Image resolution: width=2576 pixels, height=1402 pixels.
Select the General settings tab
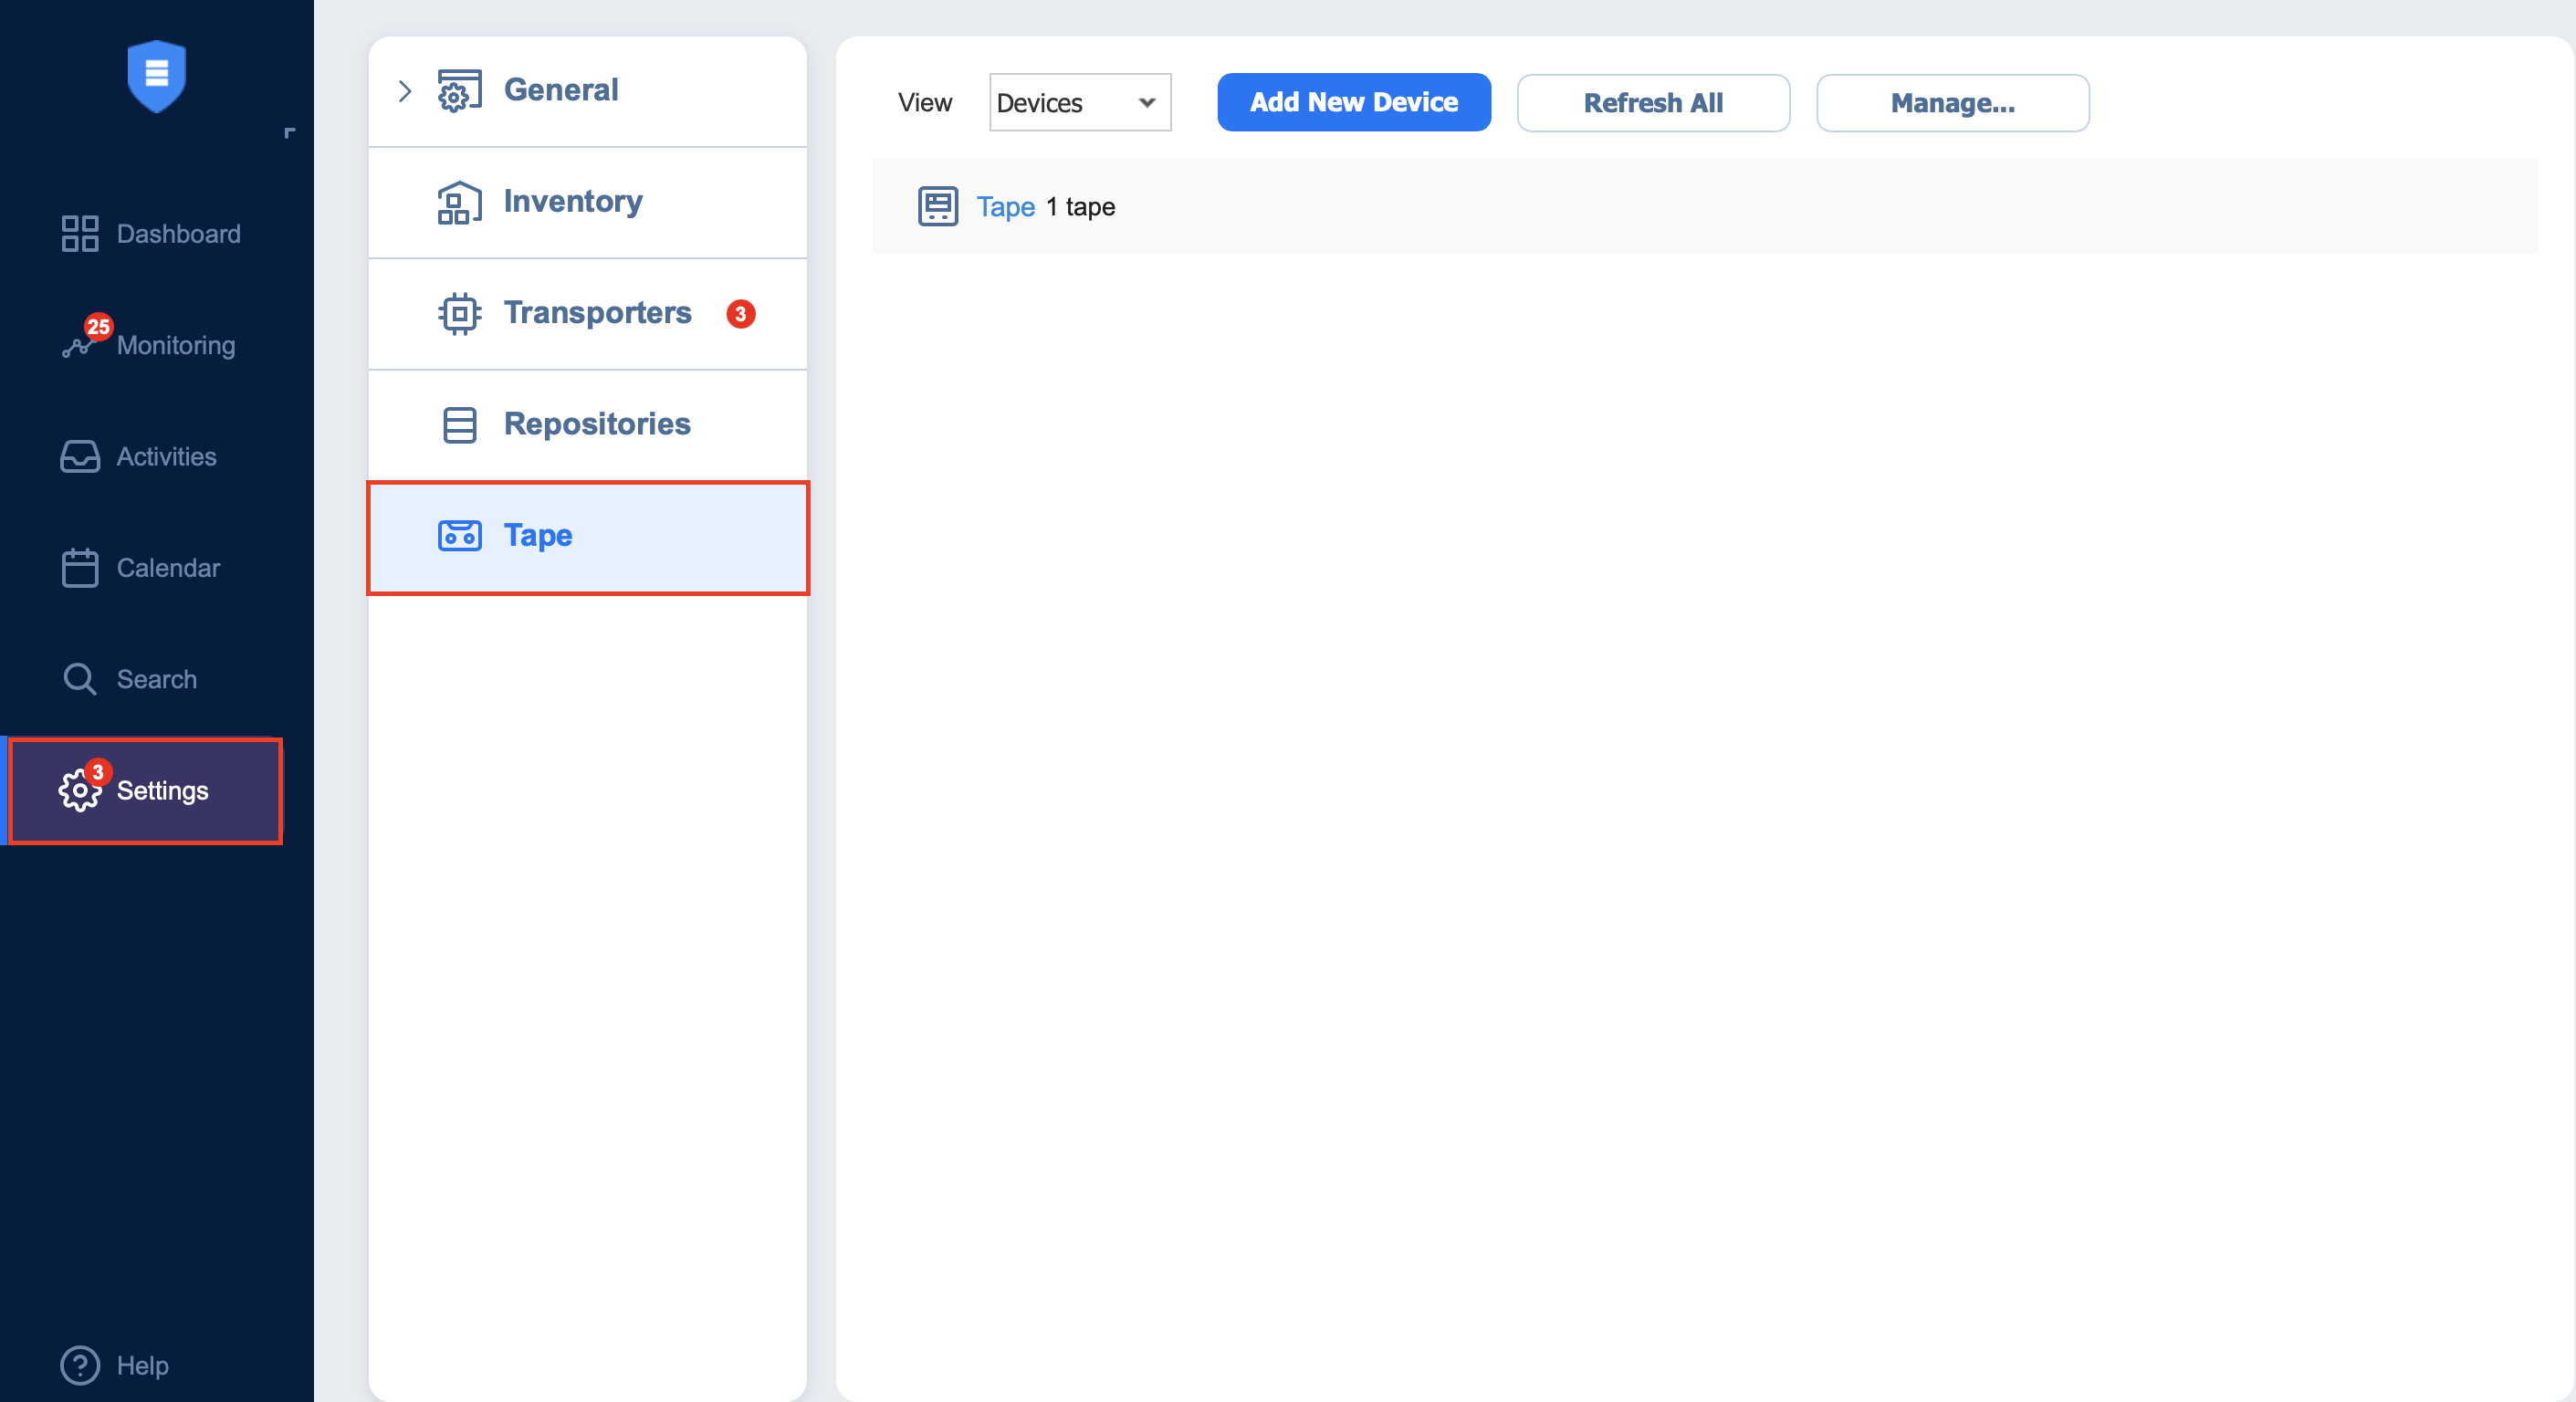pyautogui.click(x=587, y=91)
